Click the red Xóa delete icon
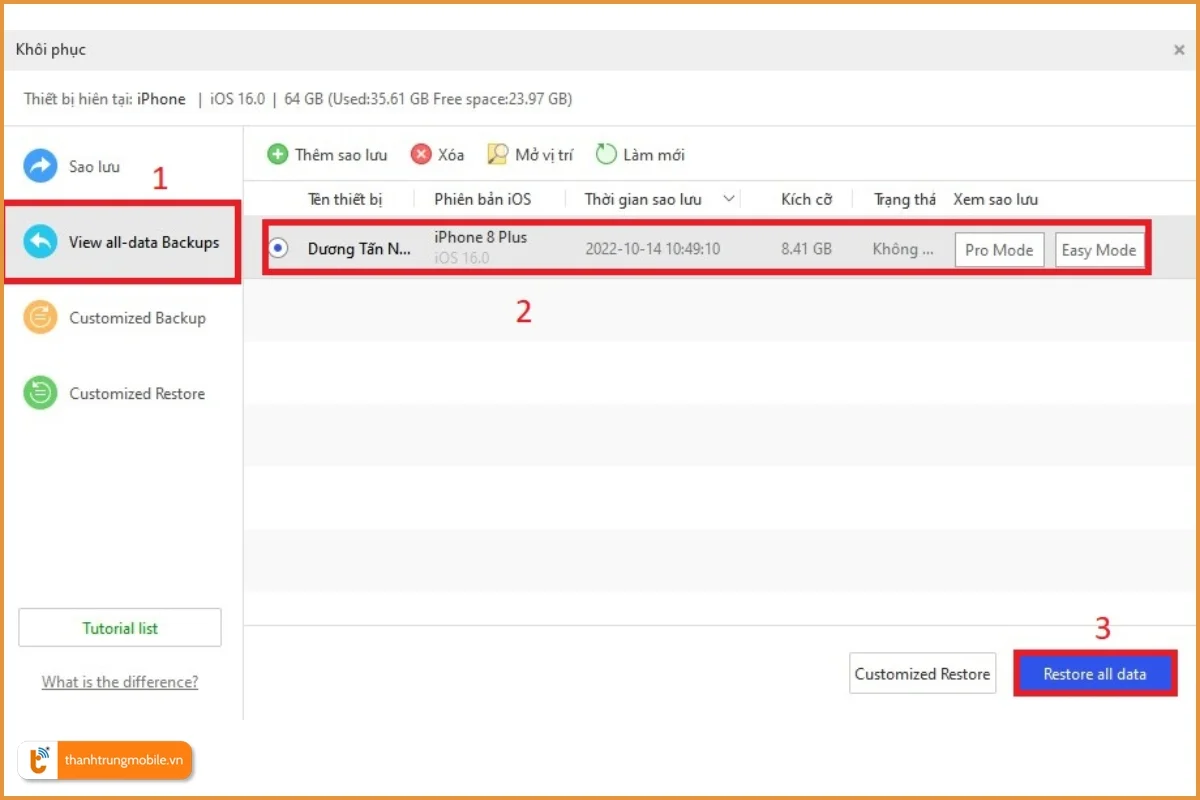The image size is (1200, 800). [x=421, y=155]
